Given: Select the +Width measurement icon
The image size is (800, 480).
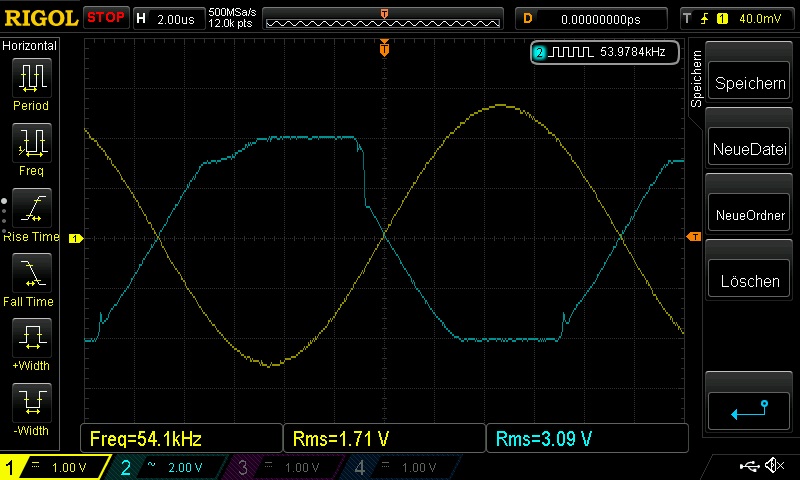Looking at the screenshot, I should click(32, 337).
